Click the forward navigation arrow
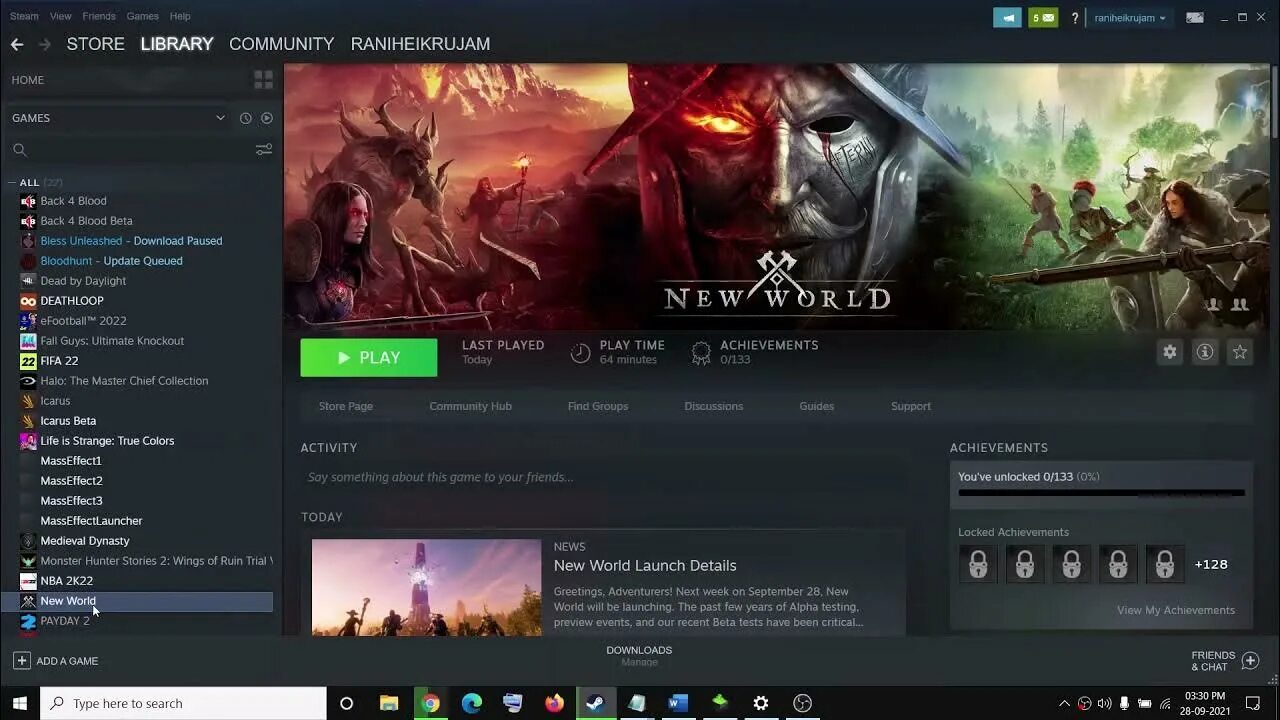Image resolution: width=1280 pixels, height=720 pixels. pos(44,44)
